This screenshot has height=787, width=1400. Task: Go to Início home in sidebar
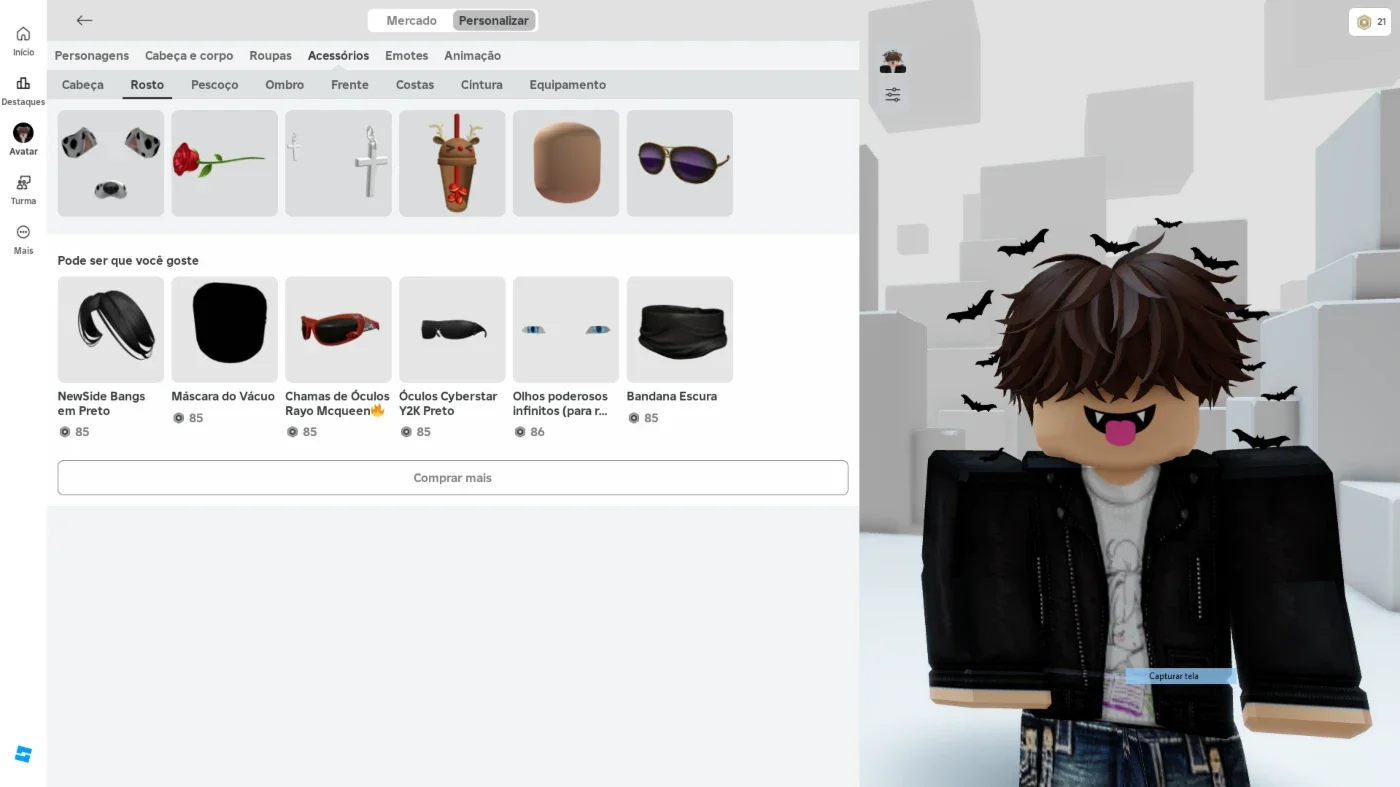23,41
